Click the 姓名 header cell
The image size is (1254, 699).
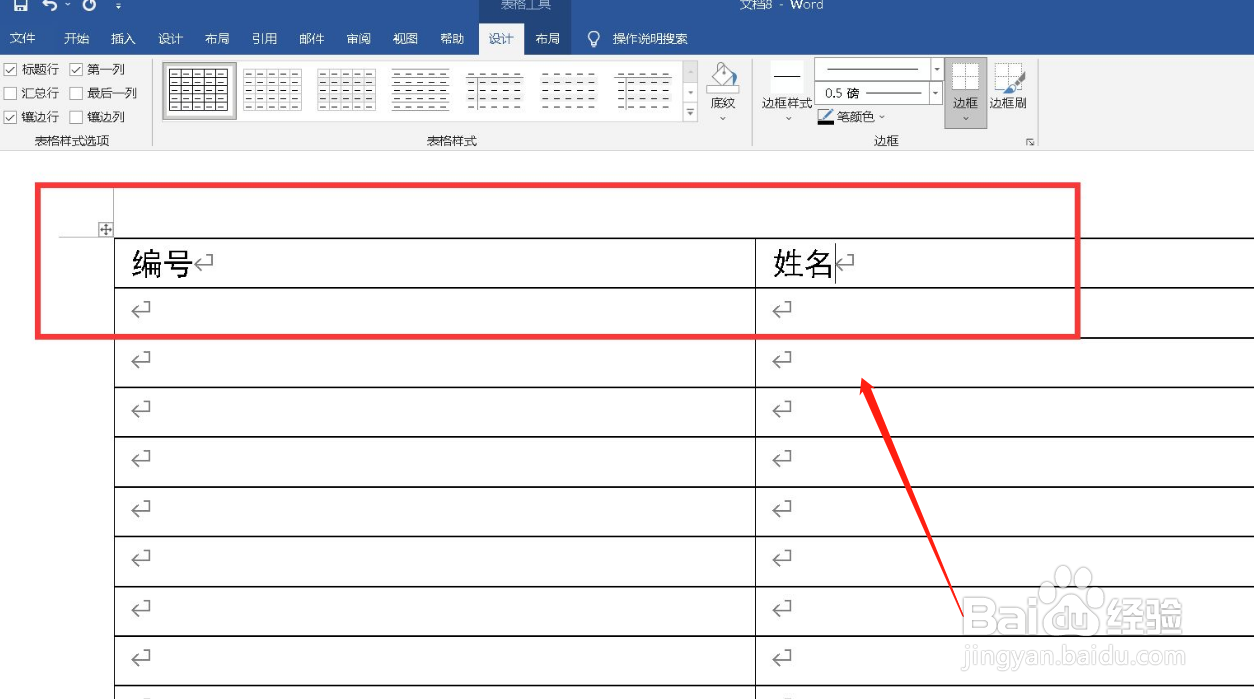tap(1005, 263)
